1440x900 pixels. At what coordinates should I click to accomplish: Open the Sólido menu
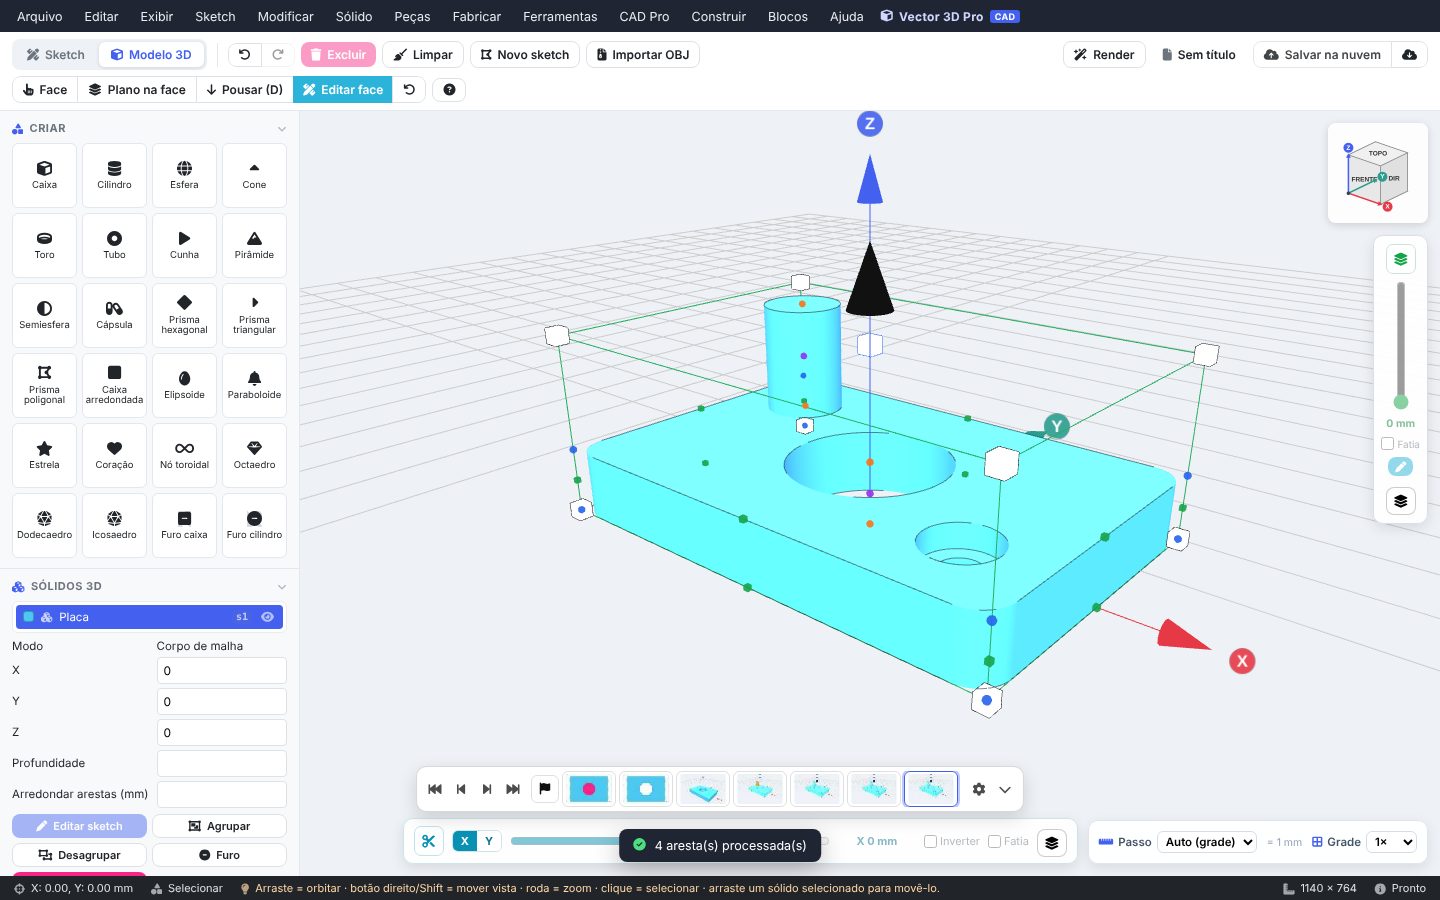[354, 16]
